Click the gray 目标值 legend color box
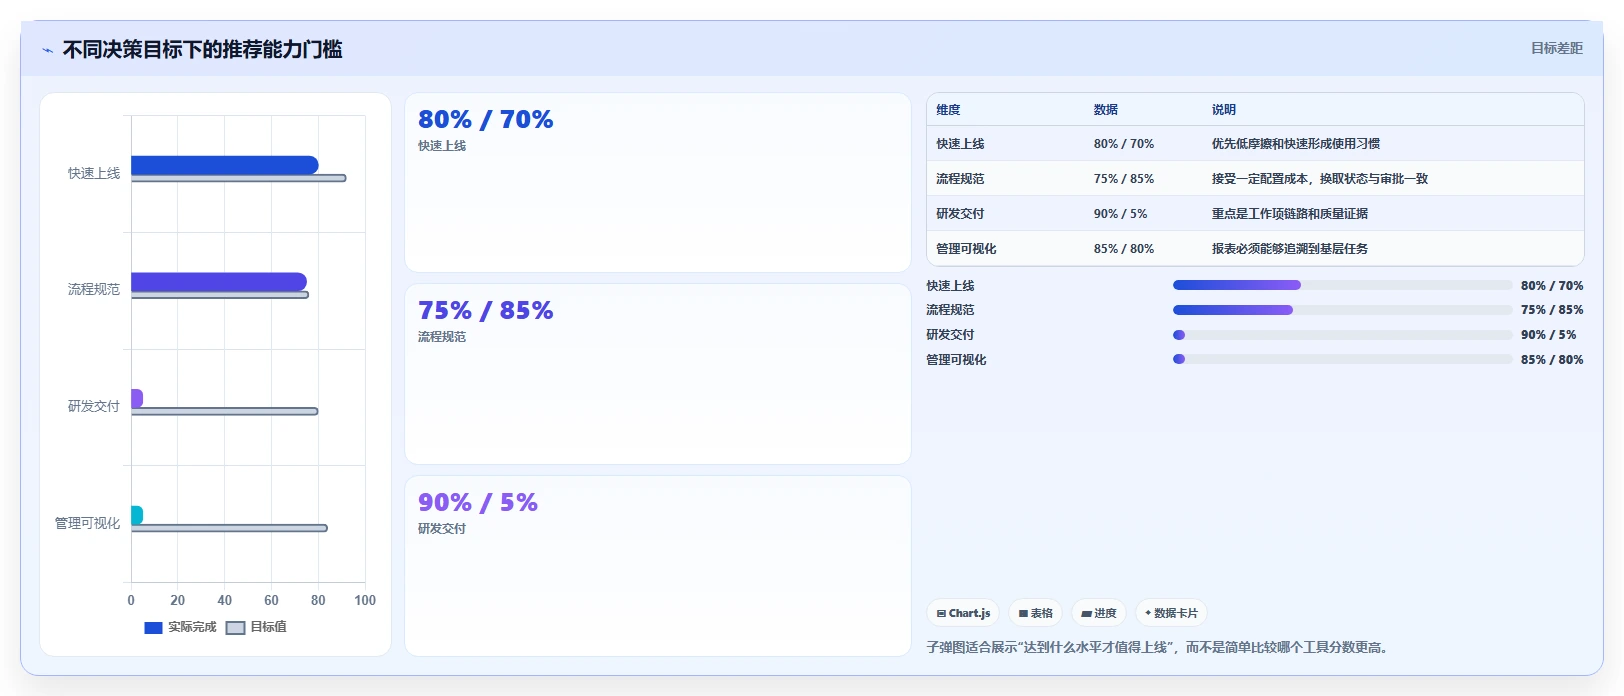Image resolution: width=1624 pixels, height=696 pixels. [236, 628]
